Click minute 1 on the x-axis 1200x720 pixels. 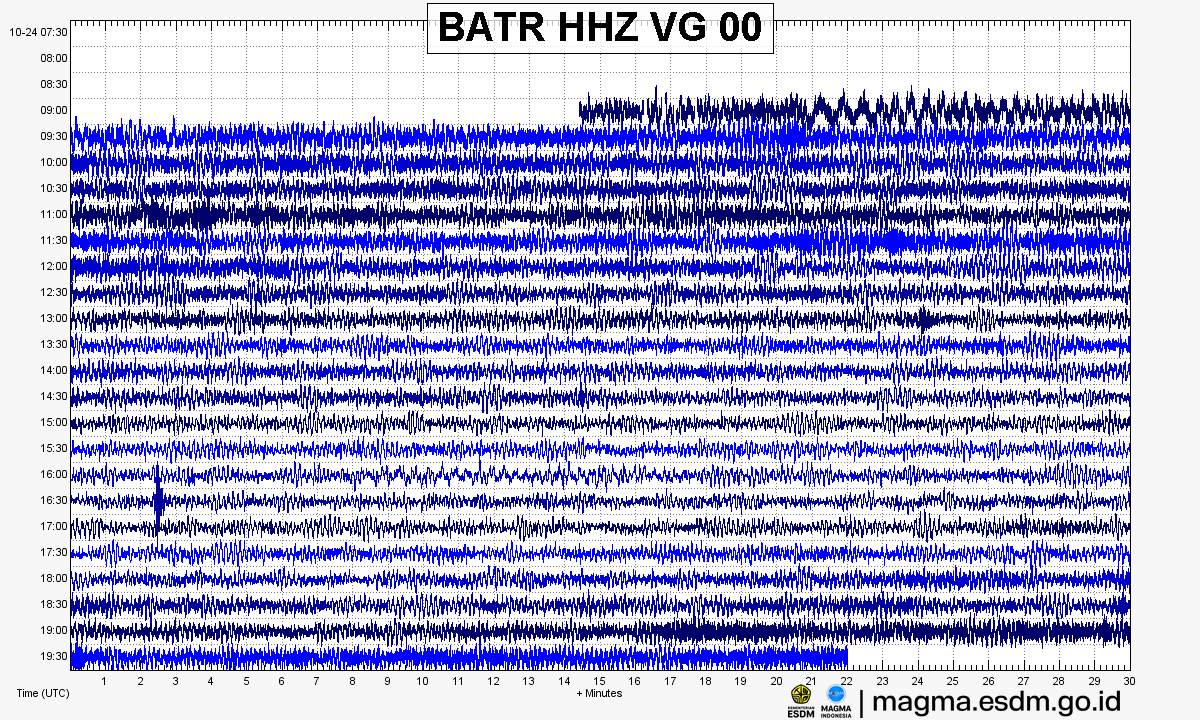tap(105, 681)
